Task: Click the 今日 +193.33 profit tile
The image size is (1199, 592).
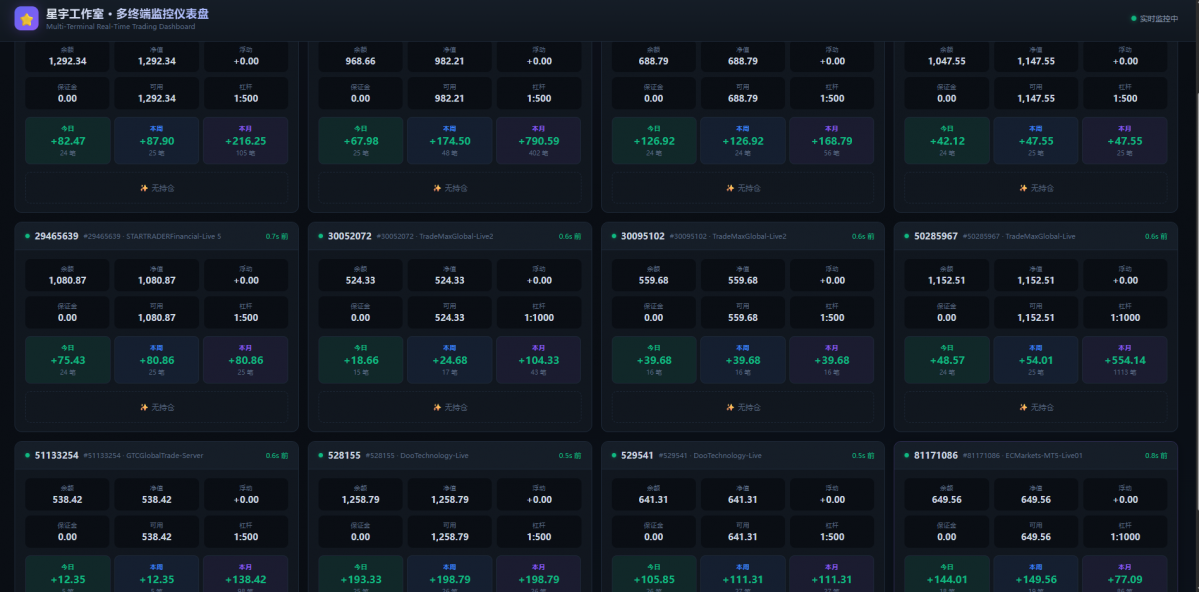Action: click(x=361, y=574)
